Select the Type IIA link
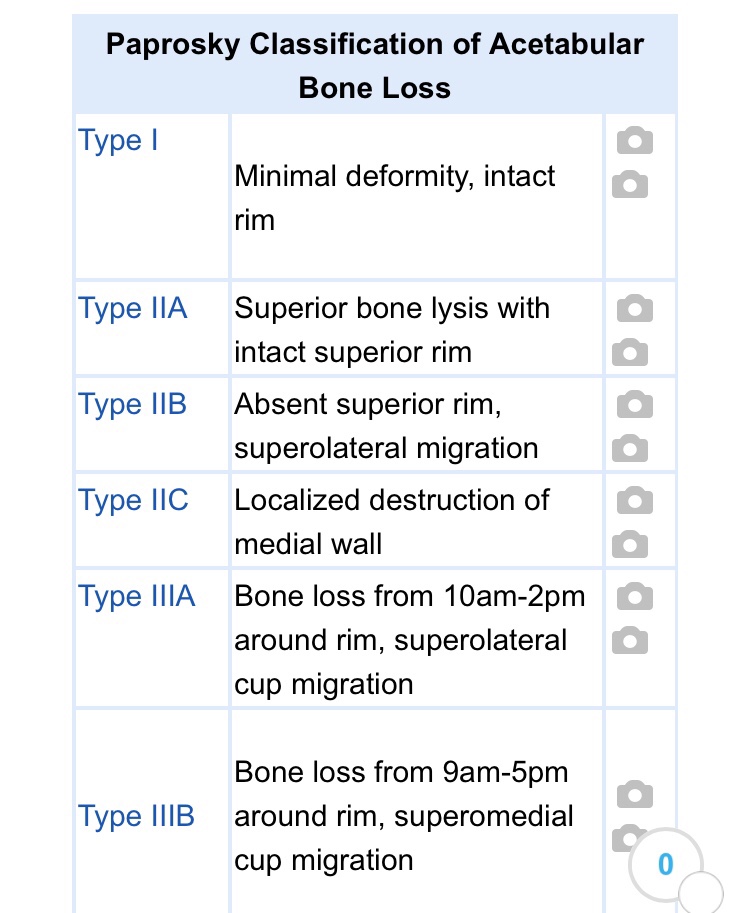This screenshot has width=750, height=913. [132, 309]
